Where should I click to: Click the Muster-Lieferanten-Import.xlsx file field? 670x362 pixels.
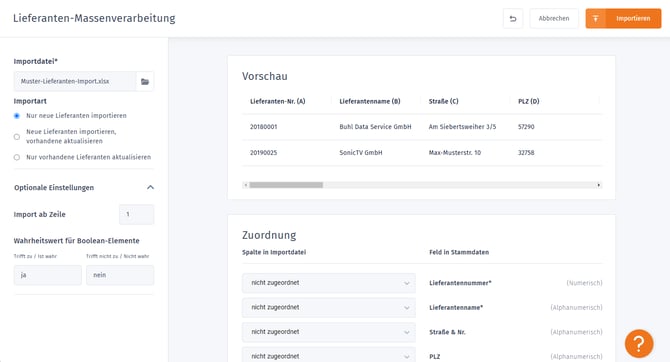[x=75, y=81]
